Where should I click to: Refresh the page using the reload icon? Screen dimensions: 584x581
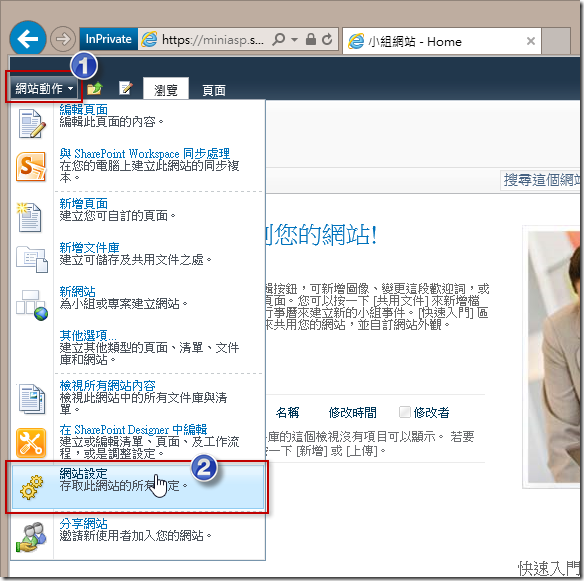point(327,39)
